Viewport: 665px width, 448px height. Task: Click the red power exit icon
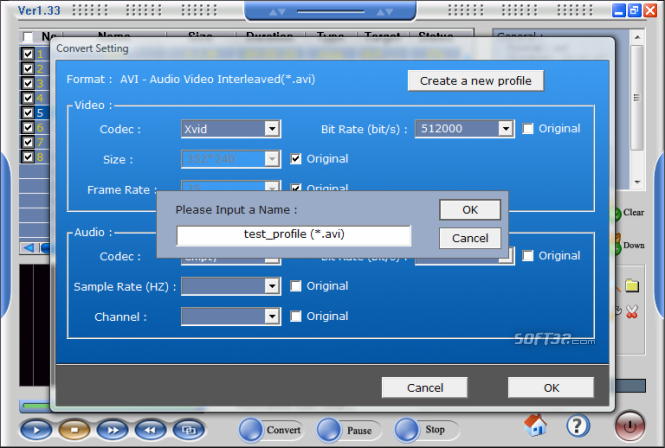click(x=630, y=426)
